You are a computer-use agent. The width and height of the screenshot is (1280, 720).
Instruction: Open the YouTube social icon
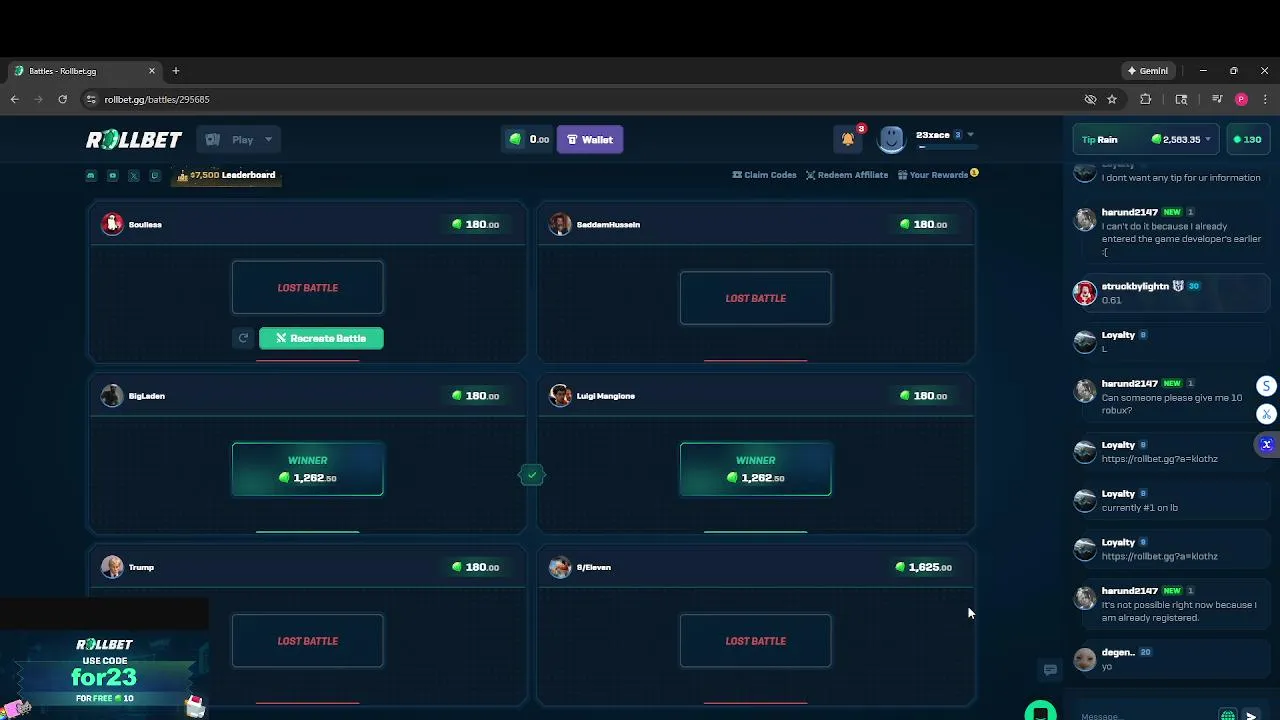pyautogui.click(x=112, y=175)
